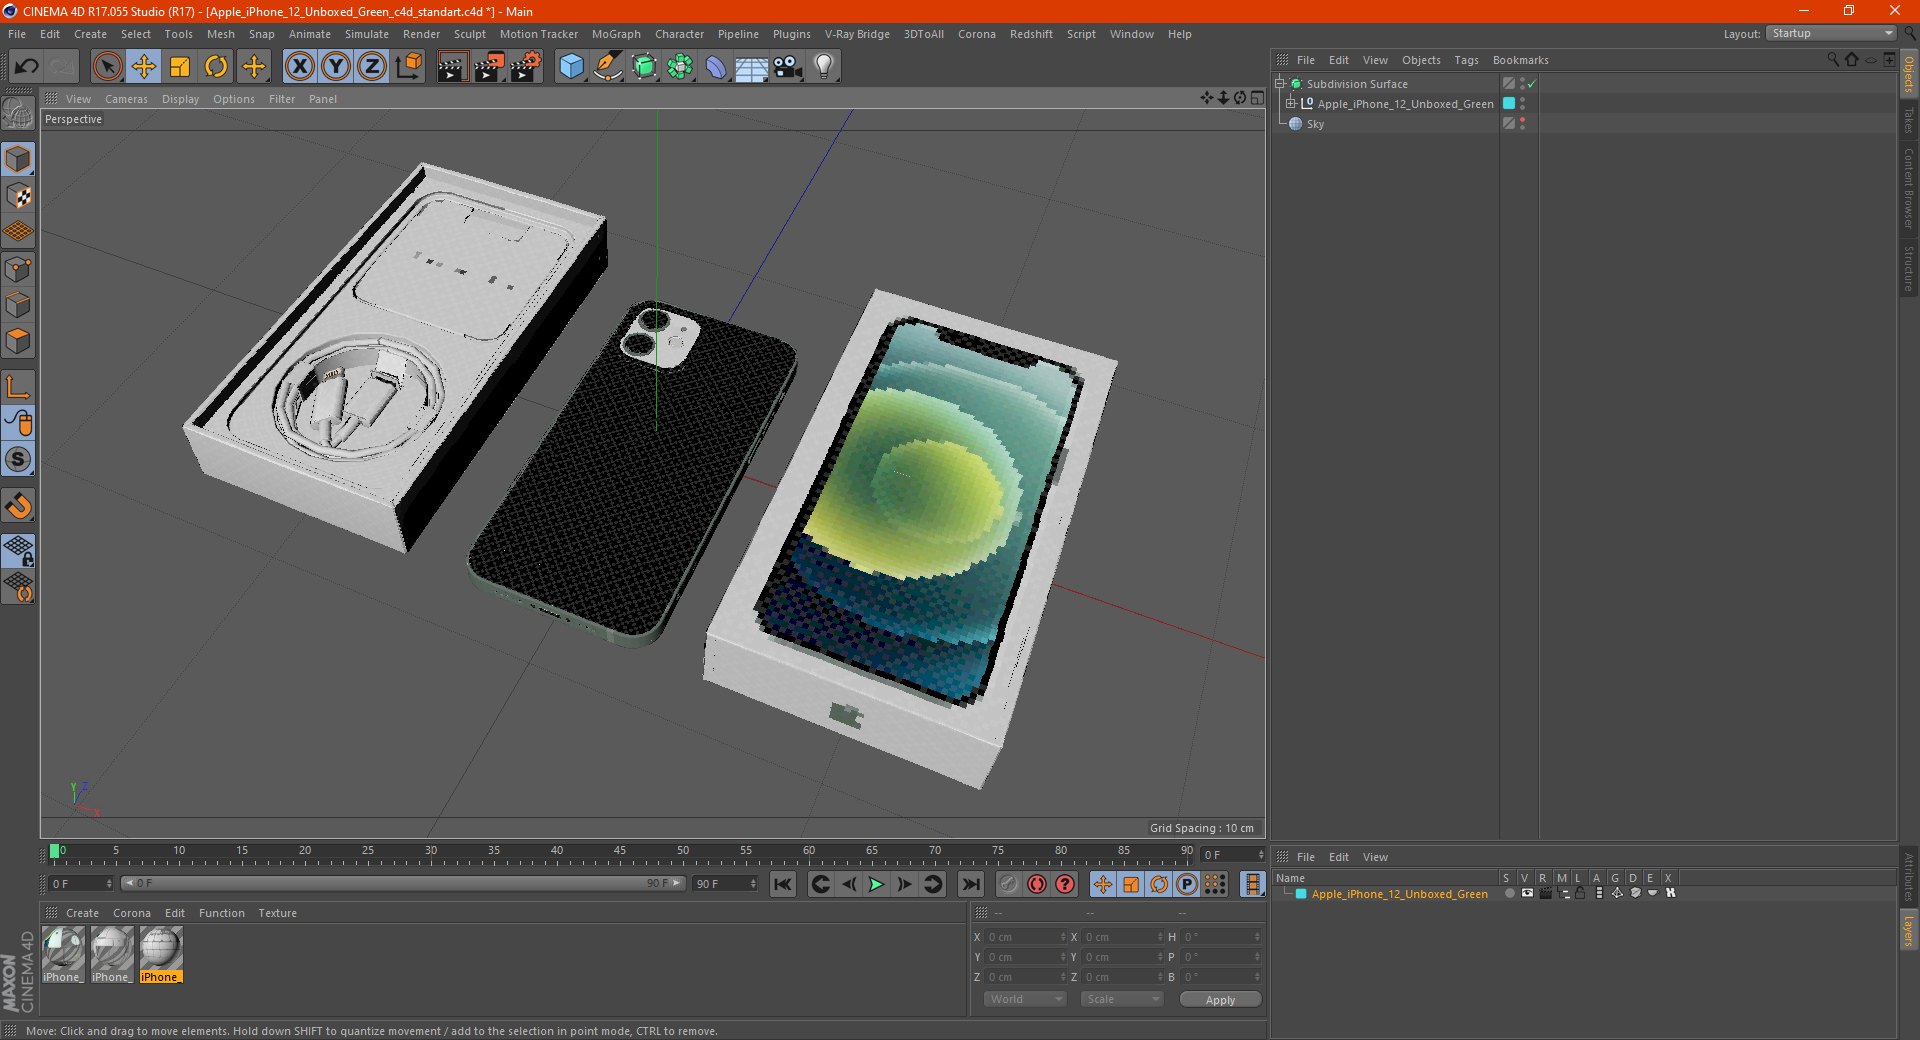1920x1040 pixels.
Task: Toggle Sky object visibility dots
Action: [1522, 124]
